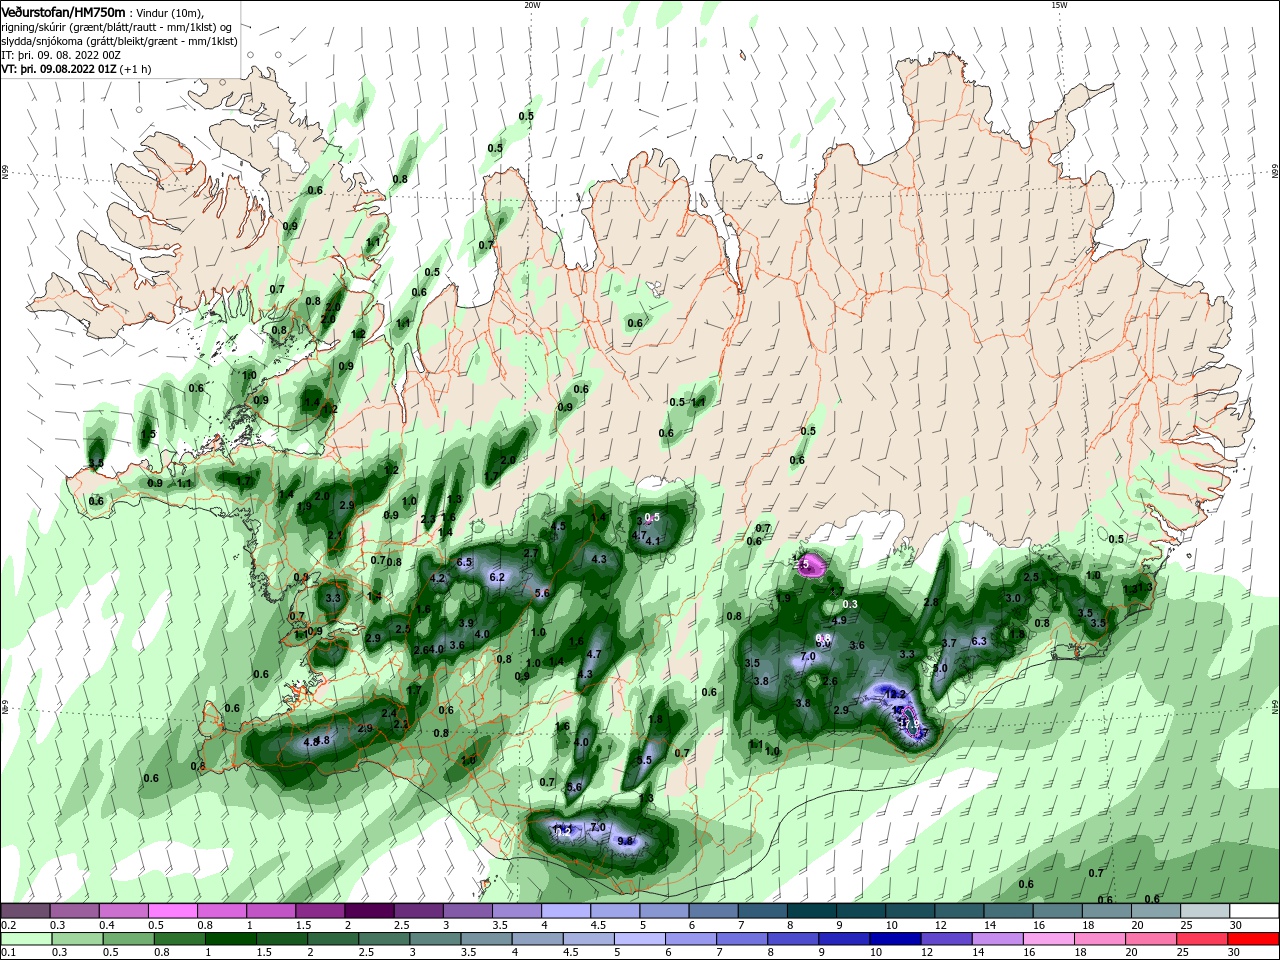Select the pale green 0.1 rain legend swatch
Viewport: 1280px width, 960px height.
click(25, 939)
